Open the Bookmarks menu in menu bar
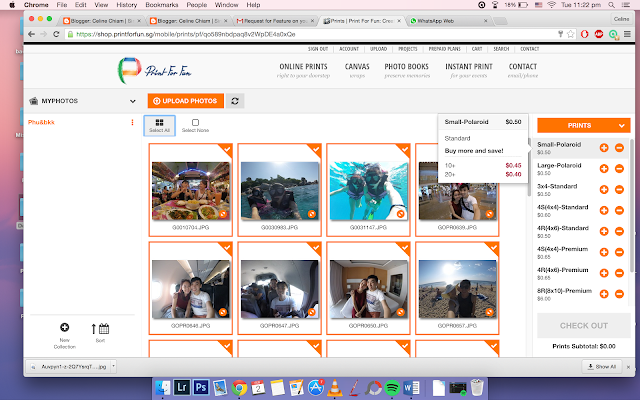640x400 pixels. tap(162, 5)
